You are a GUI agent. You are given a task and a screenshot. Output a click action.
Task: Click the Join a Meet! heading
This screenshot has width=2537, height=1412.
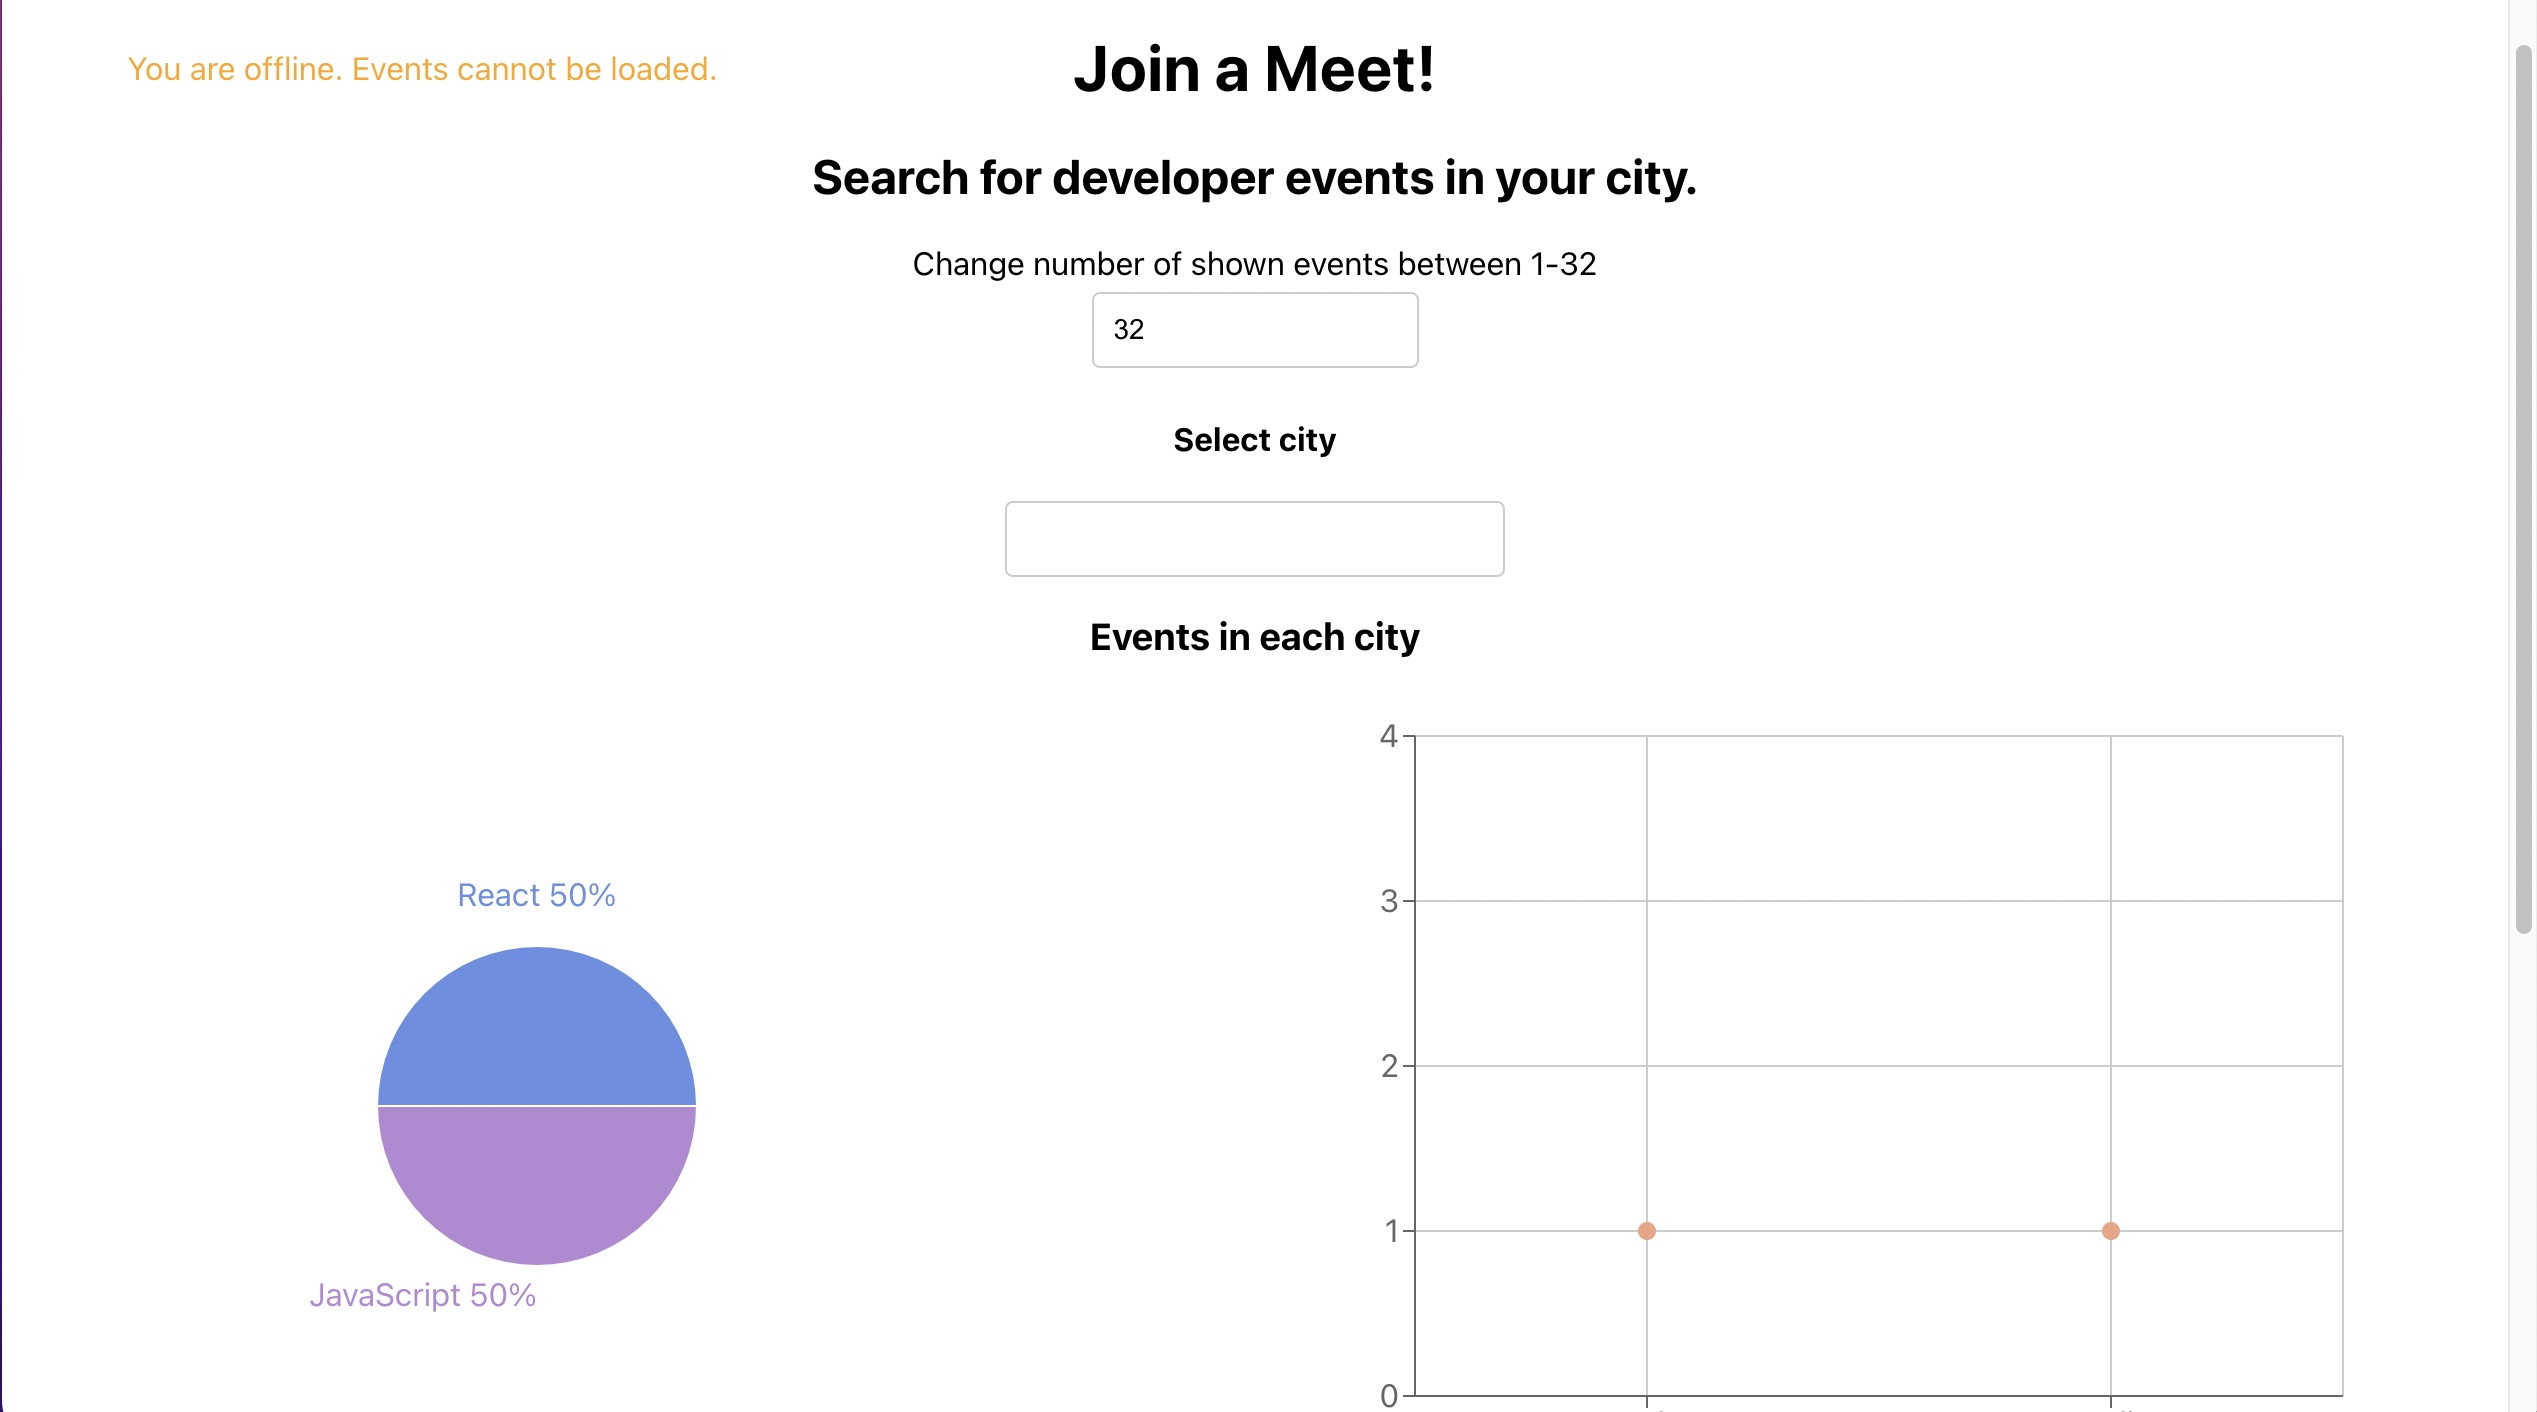coord(1254,70)
